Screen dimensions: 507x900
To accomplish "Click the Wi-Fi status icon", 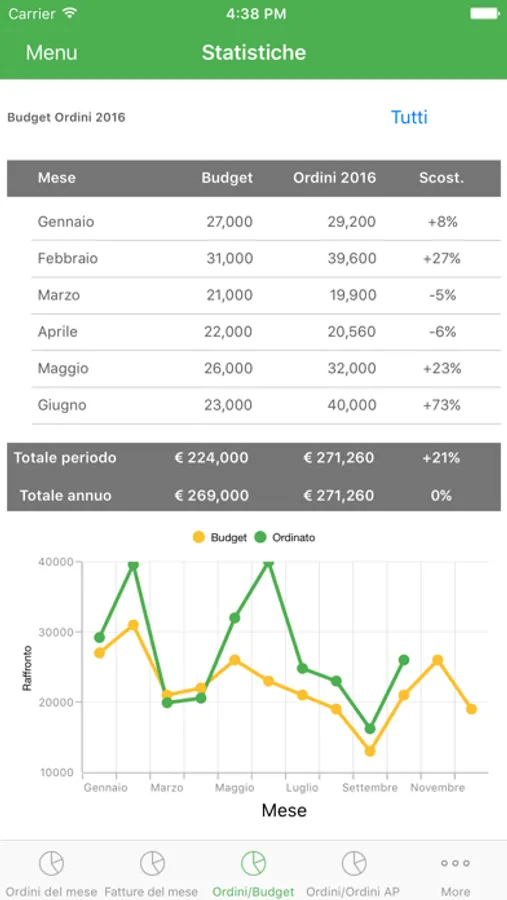I will [x=70, y=14].
